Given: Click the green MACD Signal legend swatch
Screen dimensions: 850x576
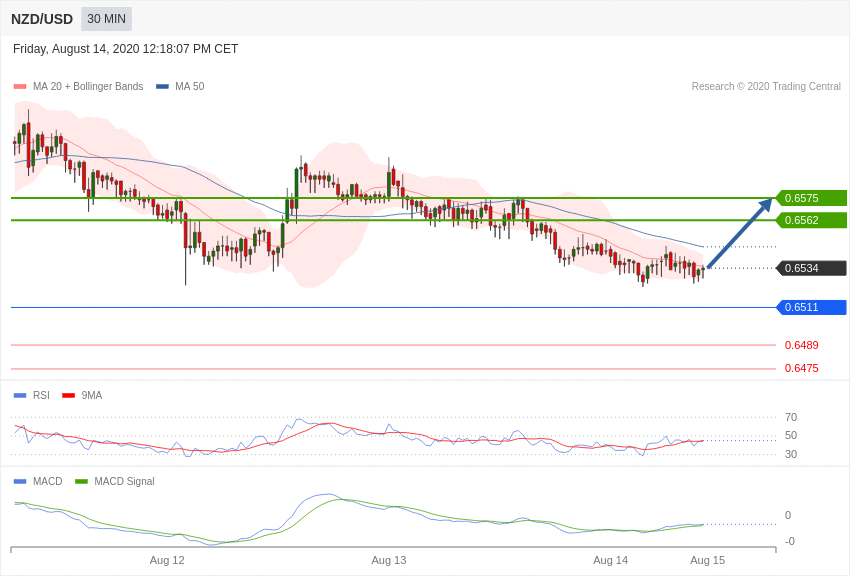Looking at the screenshot, I should pos(81,481).
